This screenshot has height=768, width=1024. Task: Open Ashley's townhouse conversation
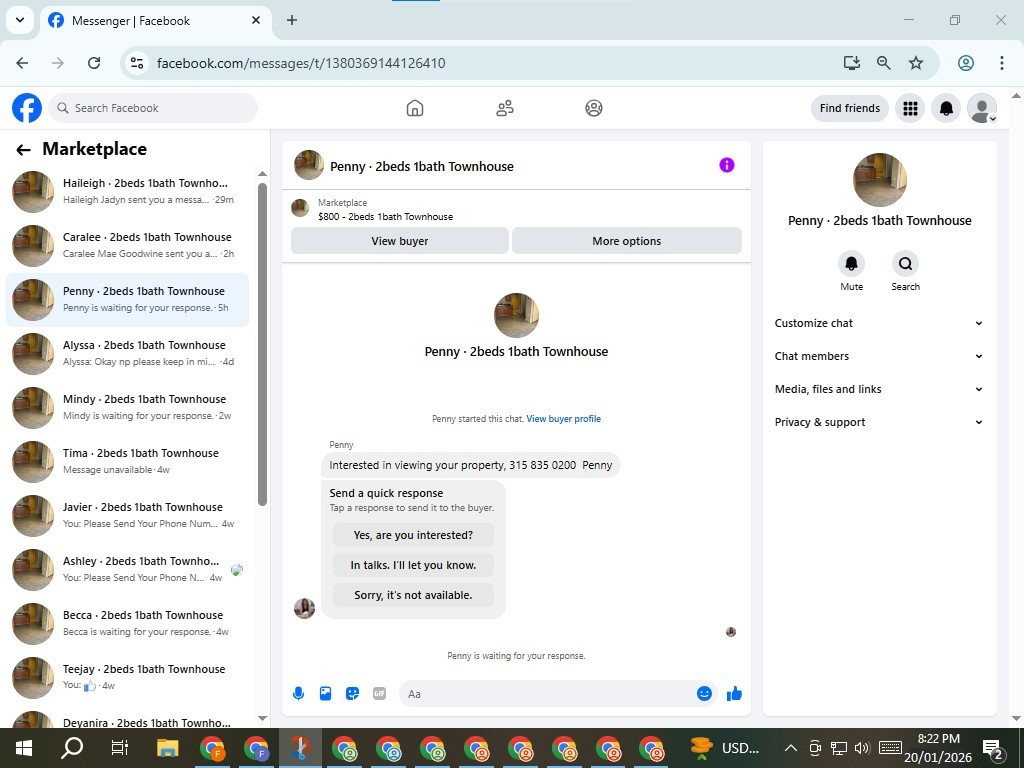pyautogui.click(x=127, y=569)
